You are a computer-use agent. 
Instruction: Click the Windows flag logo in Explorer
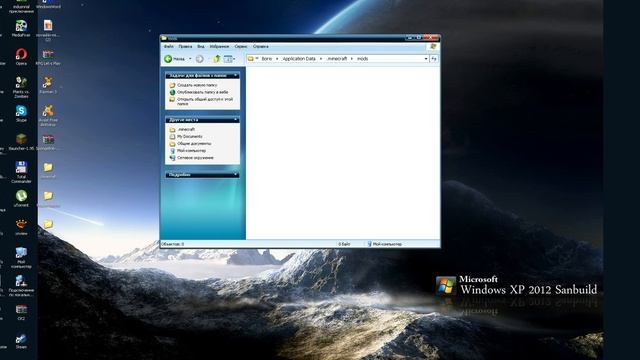coord(433,47)
